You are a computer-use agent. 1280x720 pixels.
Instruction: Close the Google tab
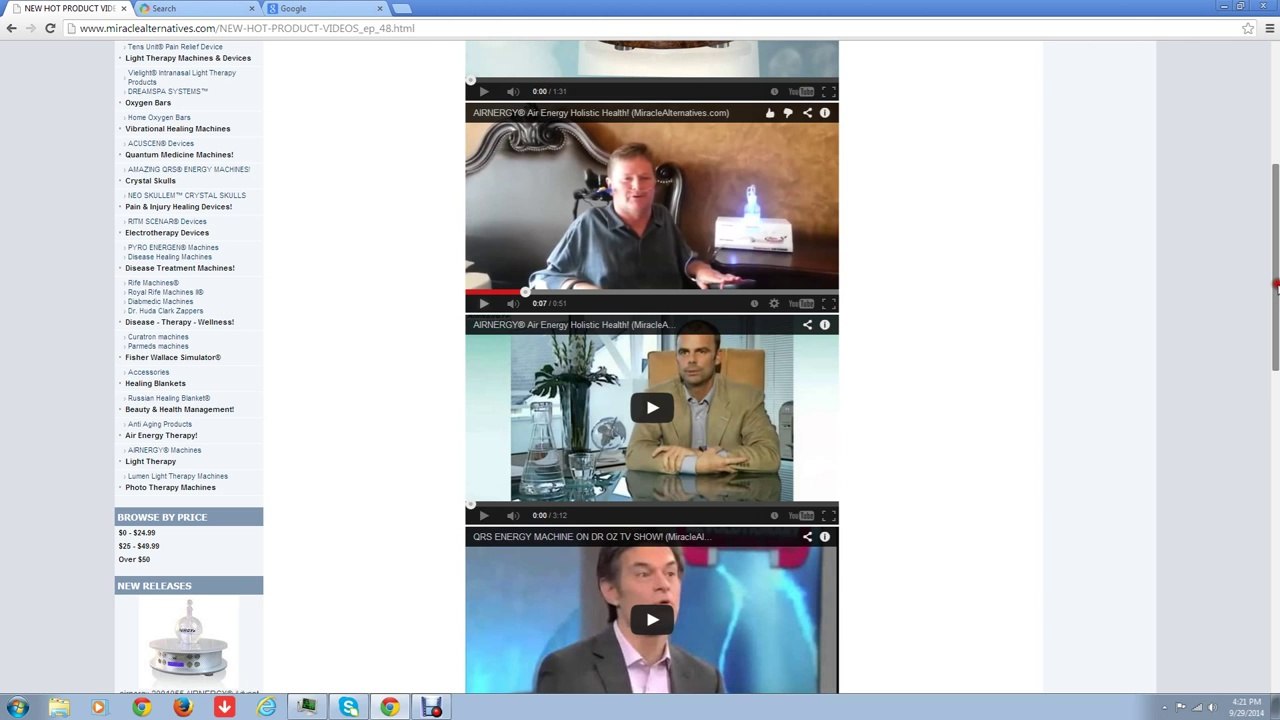pyautogui.click(x=380, y=8)
